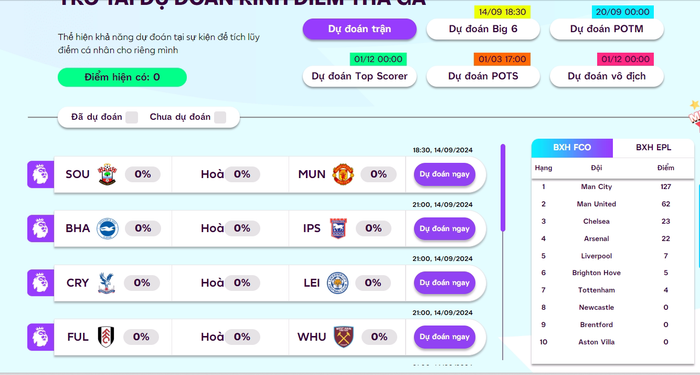Select the Dự đoán Top Scorer button
Image resolution: width=700 pixels, height=375 pixels.
pos(359,76)
